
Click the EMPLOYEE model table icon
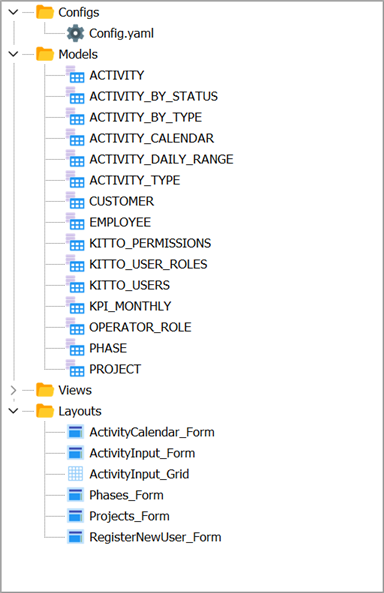pos(75,222)
